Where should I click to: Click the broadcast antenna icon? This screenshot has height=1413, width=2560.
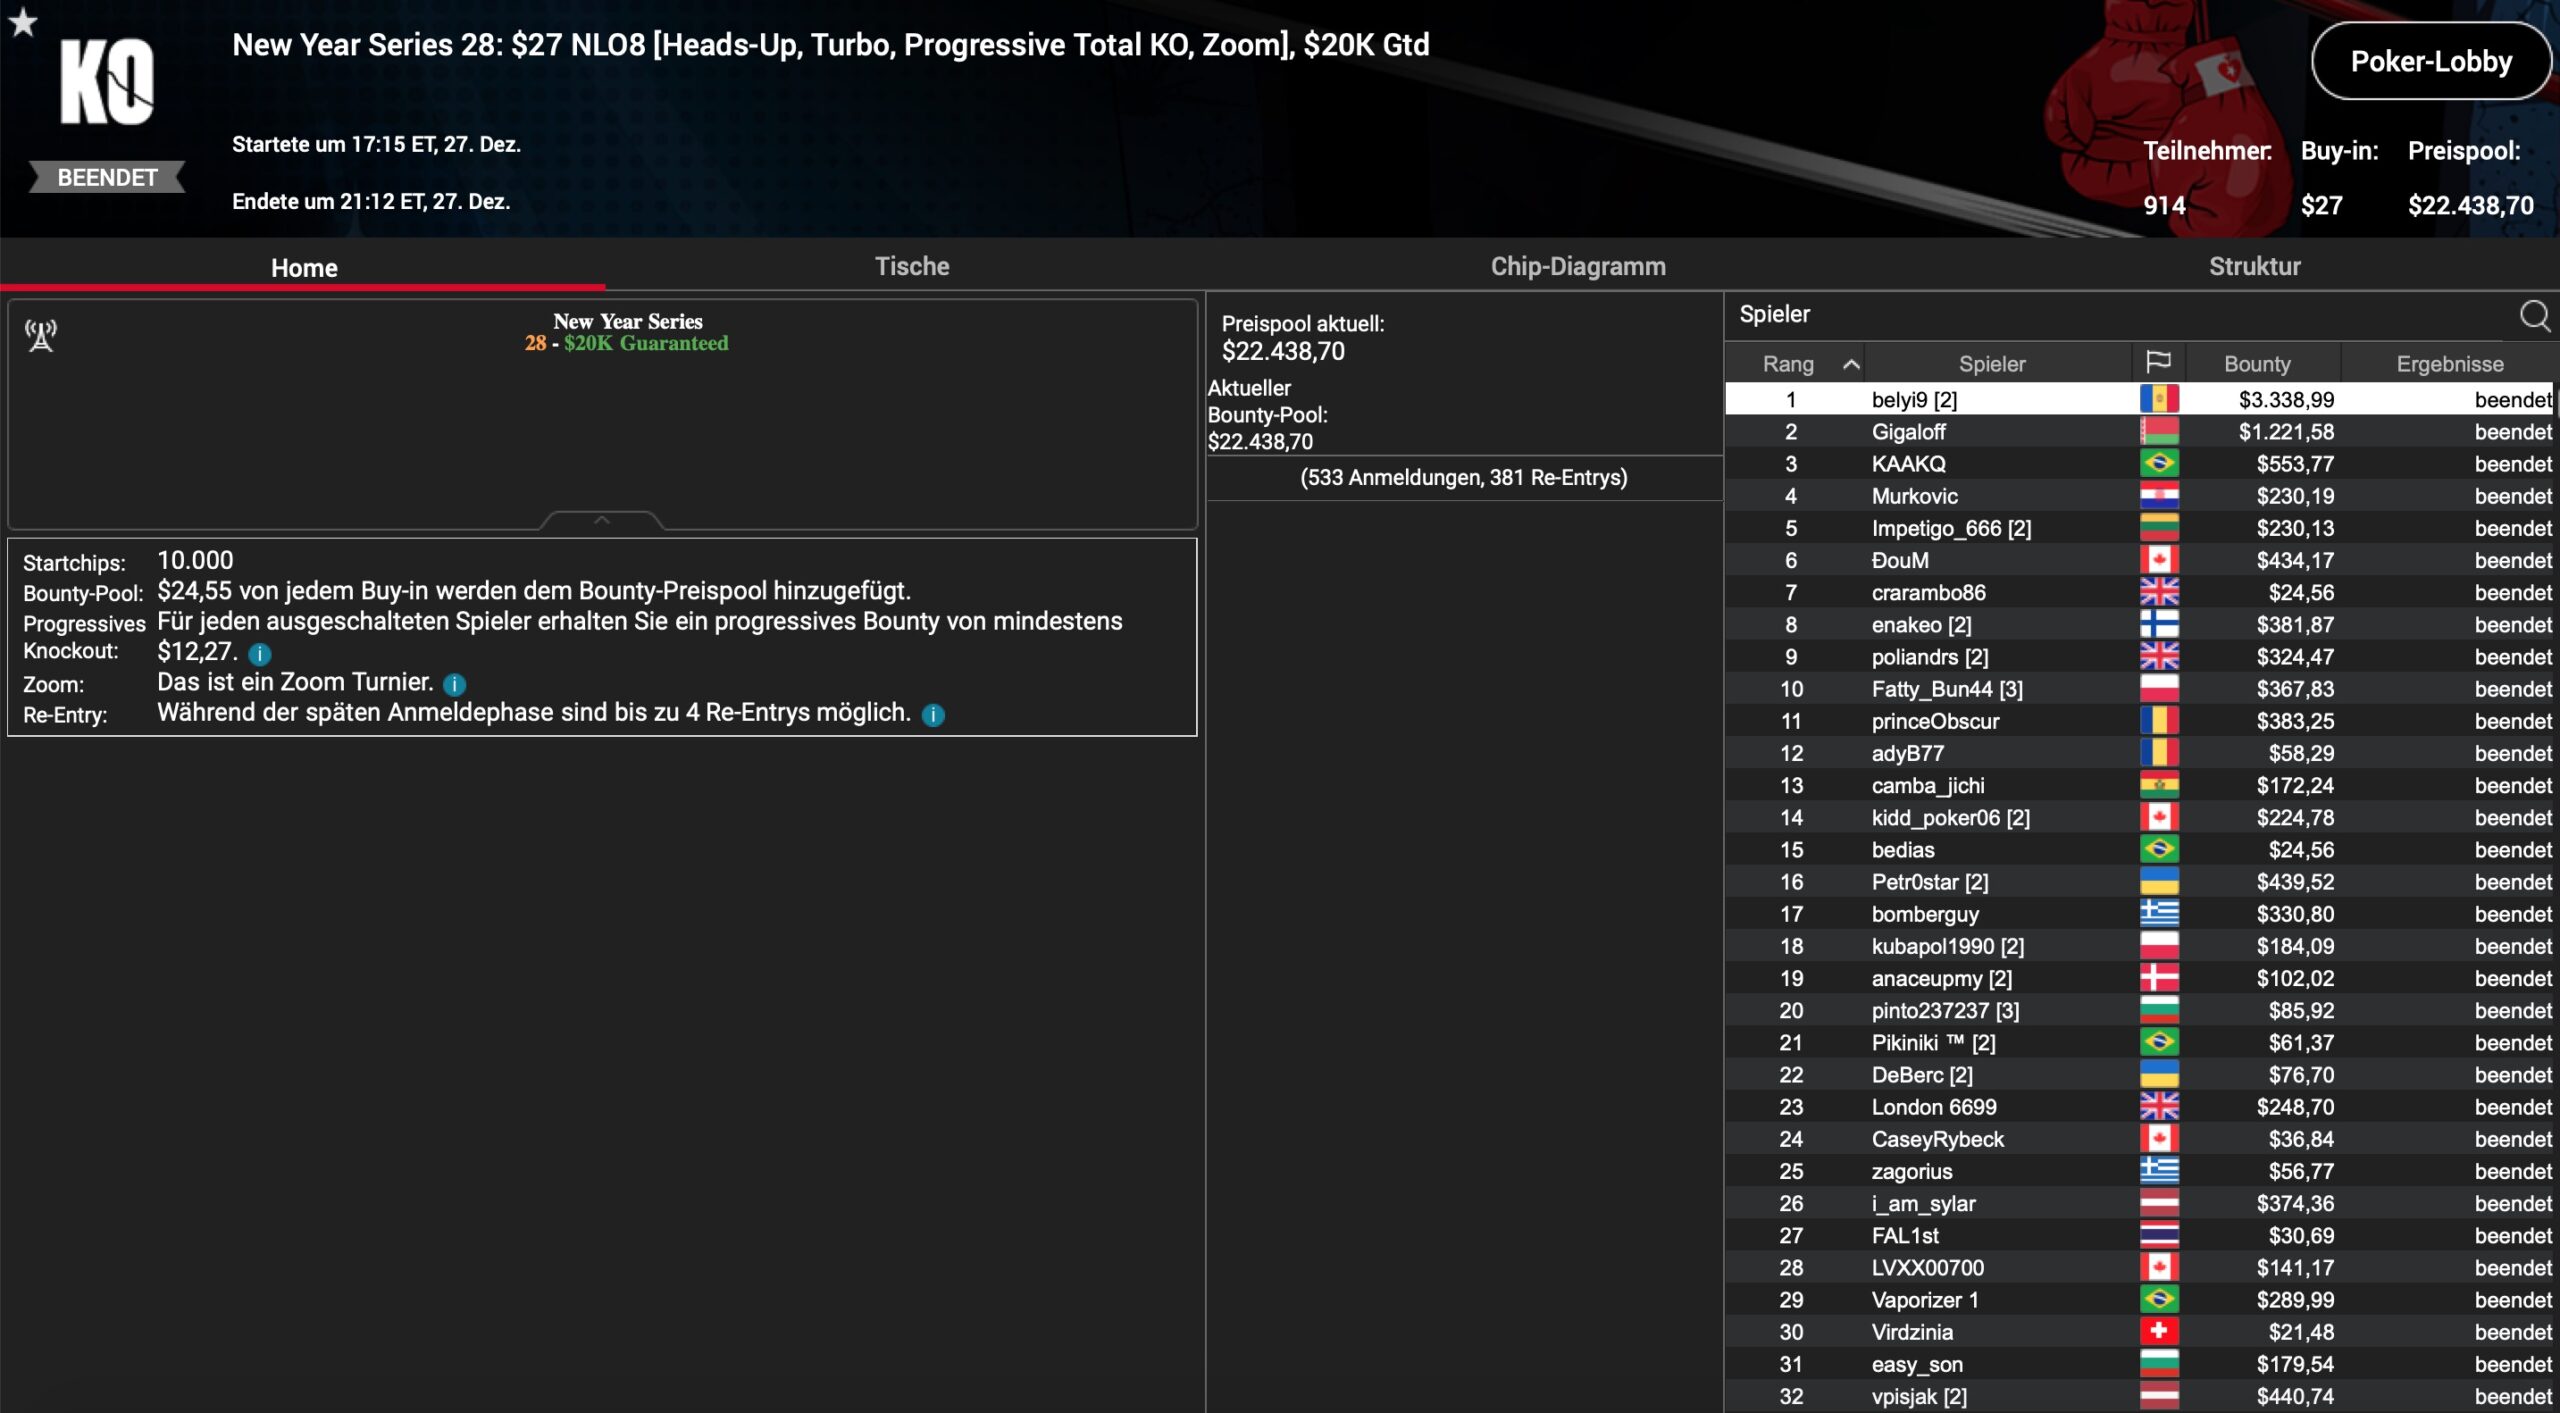41,335
